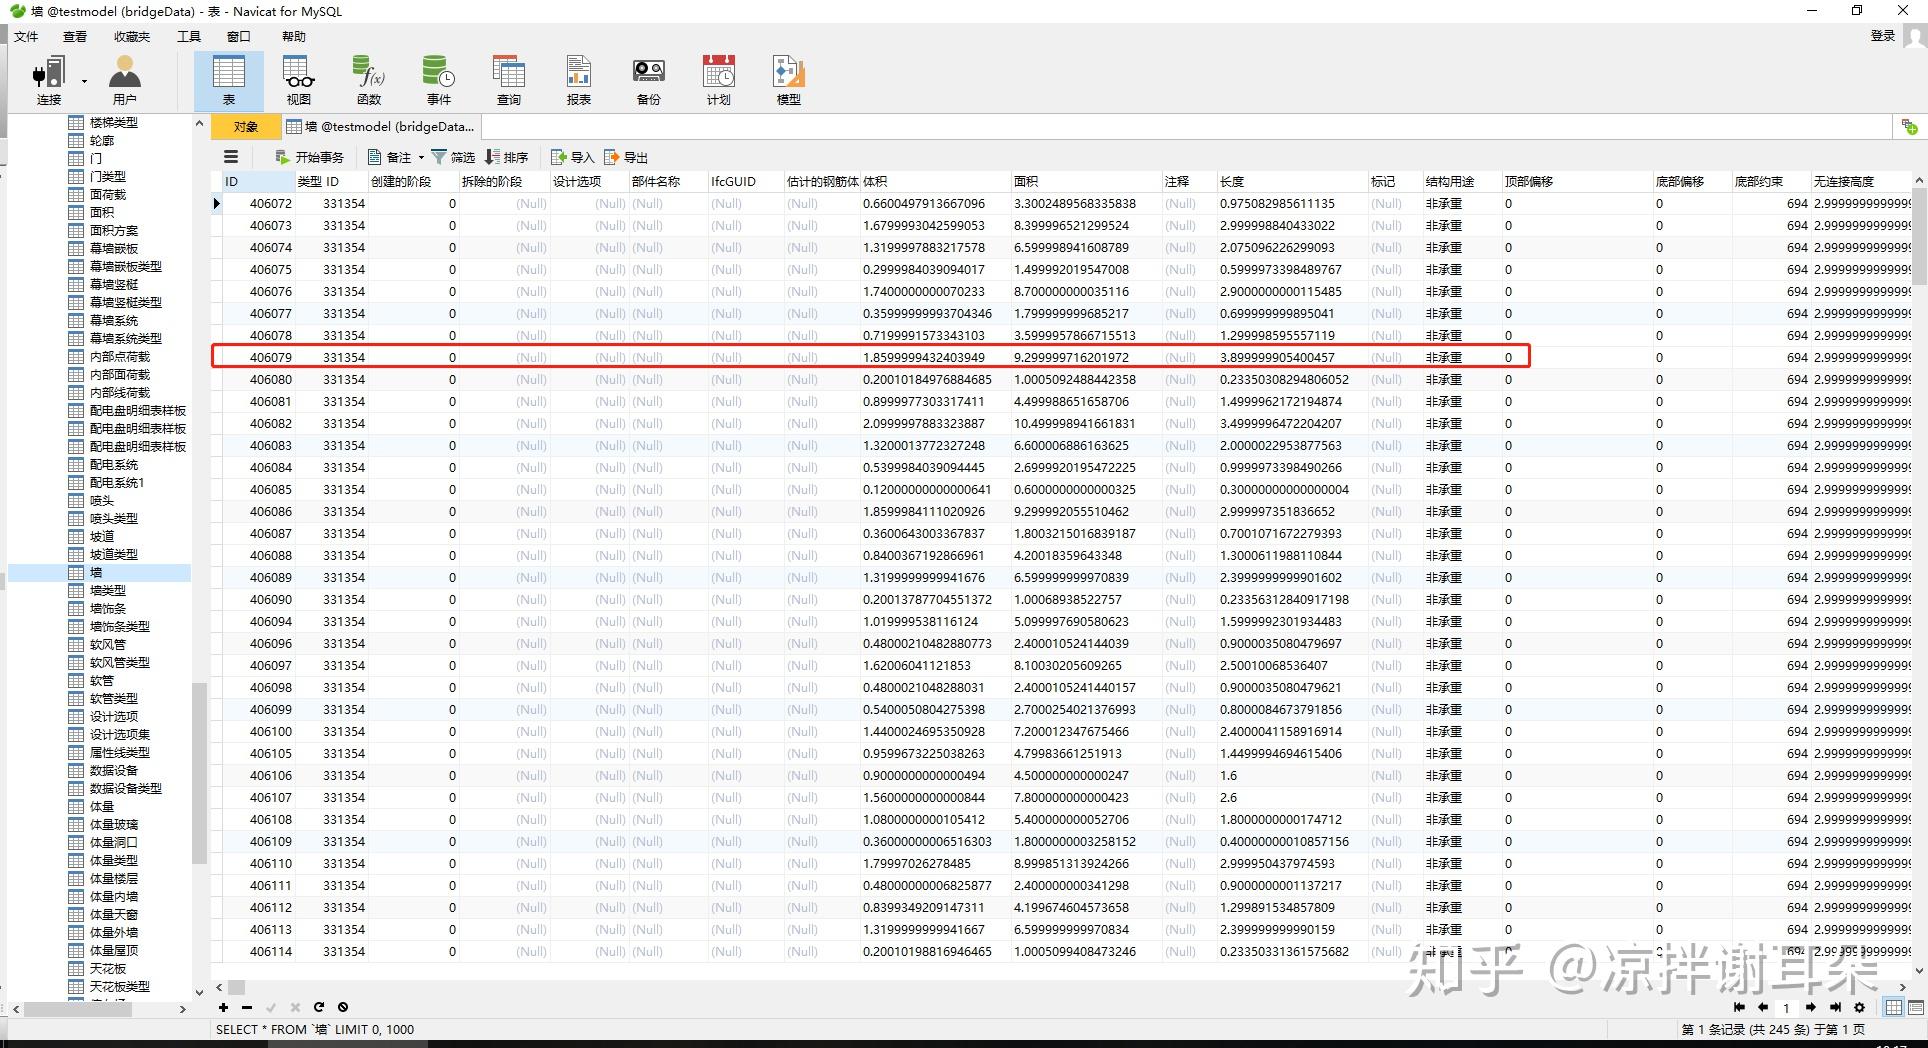This screenshot has width=1928, height=1048.
Task: Open the 用户 (User) manager
Action: (124, 80)
